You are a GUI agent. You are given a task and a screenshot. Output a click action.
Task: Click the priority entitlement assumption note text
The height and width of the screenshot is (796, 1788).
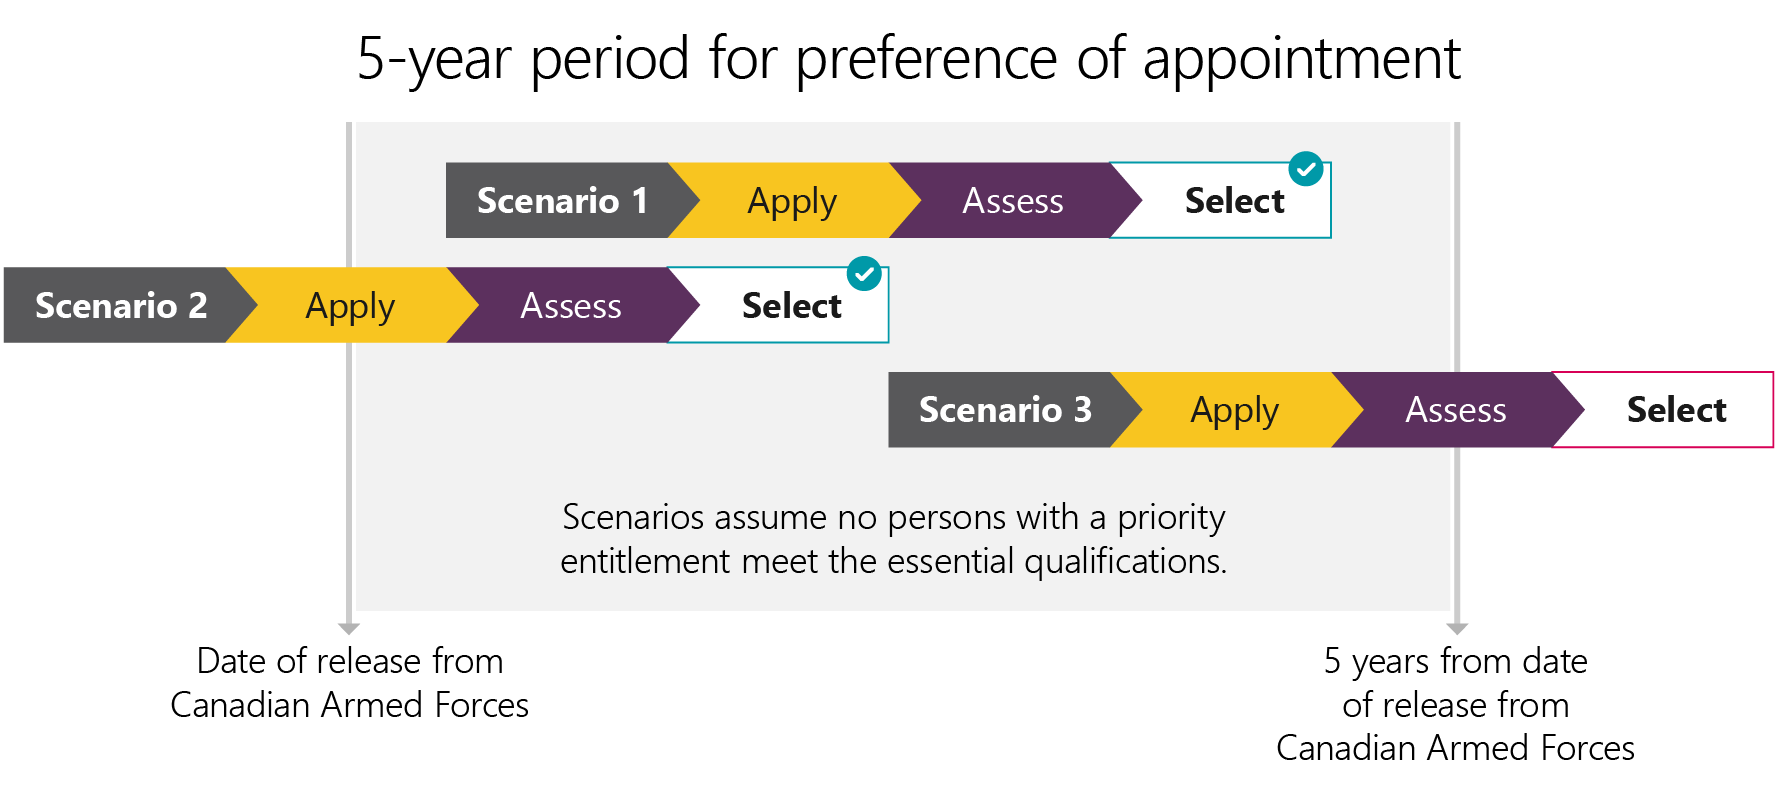(x=893, y=539)
